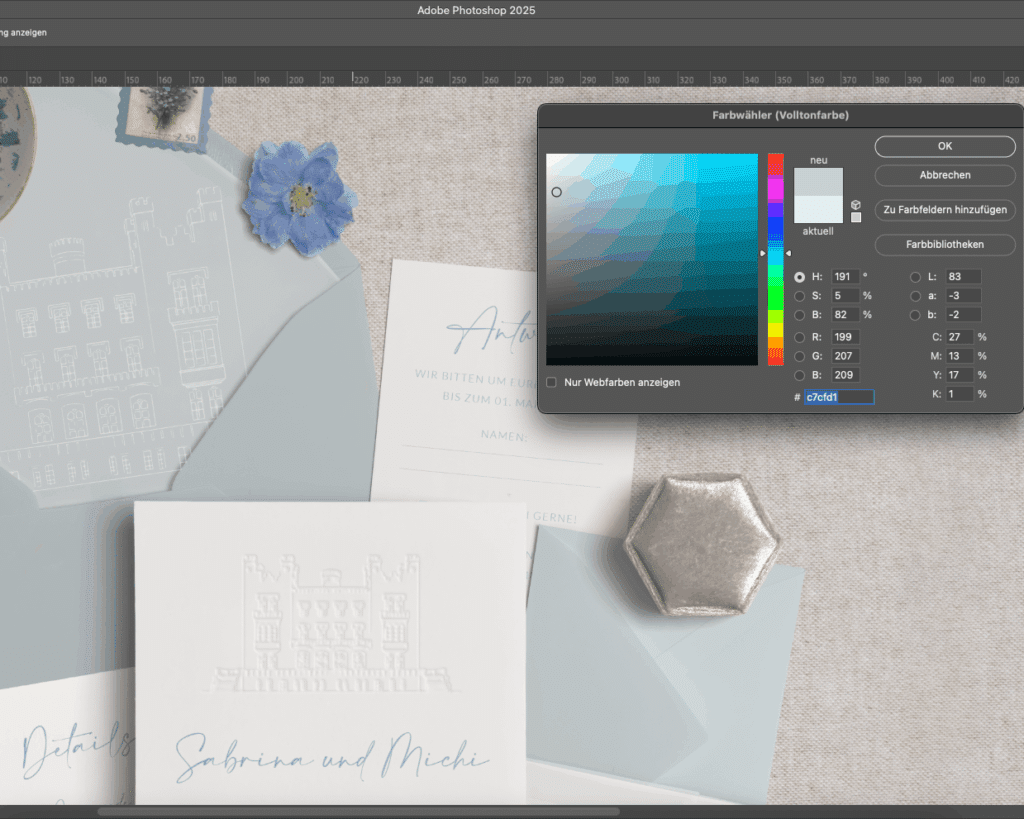
Task: Click the H hue value field 191
Action: coord(845,277)
